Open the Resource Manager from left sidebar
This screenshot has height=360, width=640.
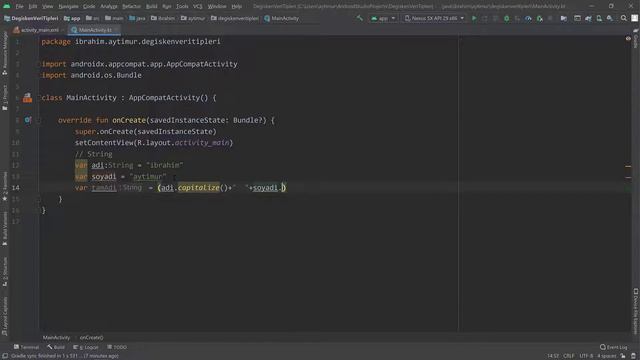coord(5,53)
